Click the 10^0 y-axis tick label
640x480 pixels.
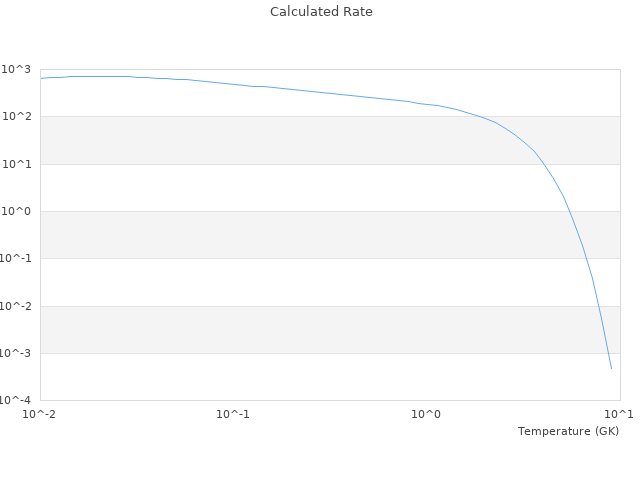18,212
